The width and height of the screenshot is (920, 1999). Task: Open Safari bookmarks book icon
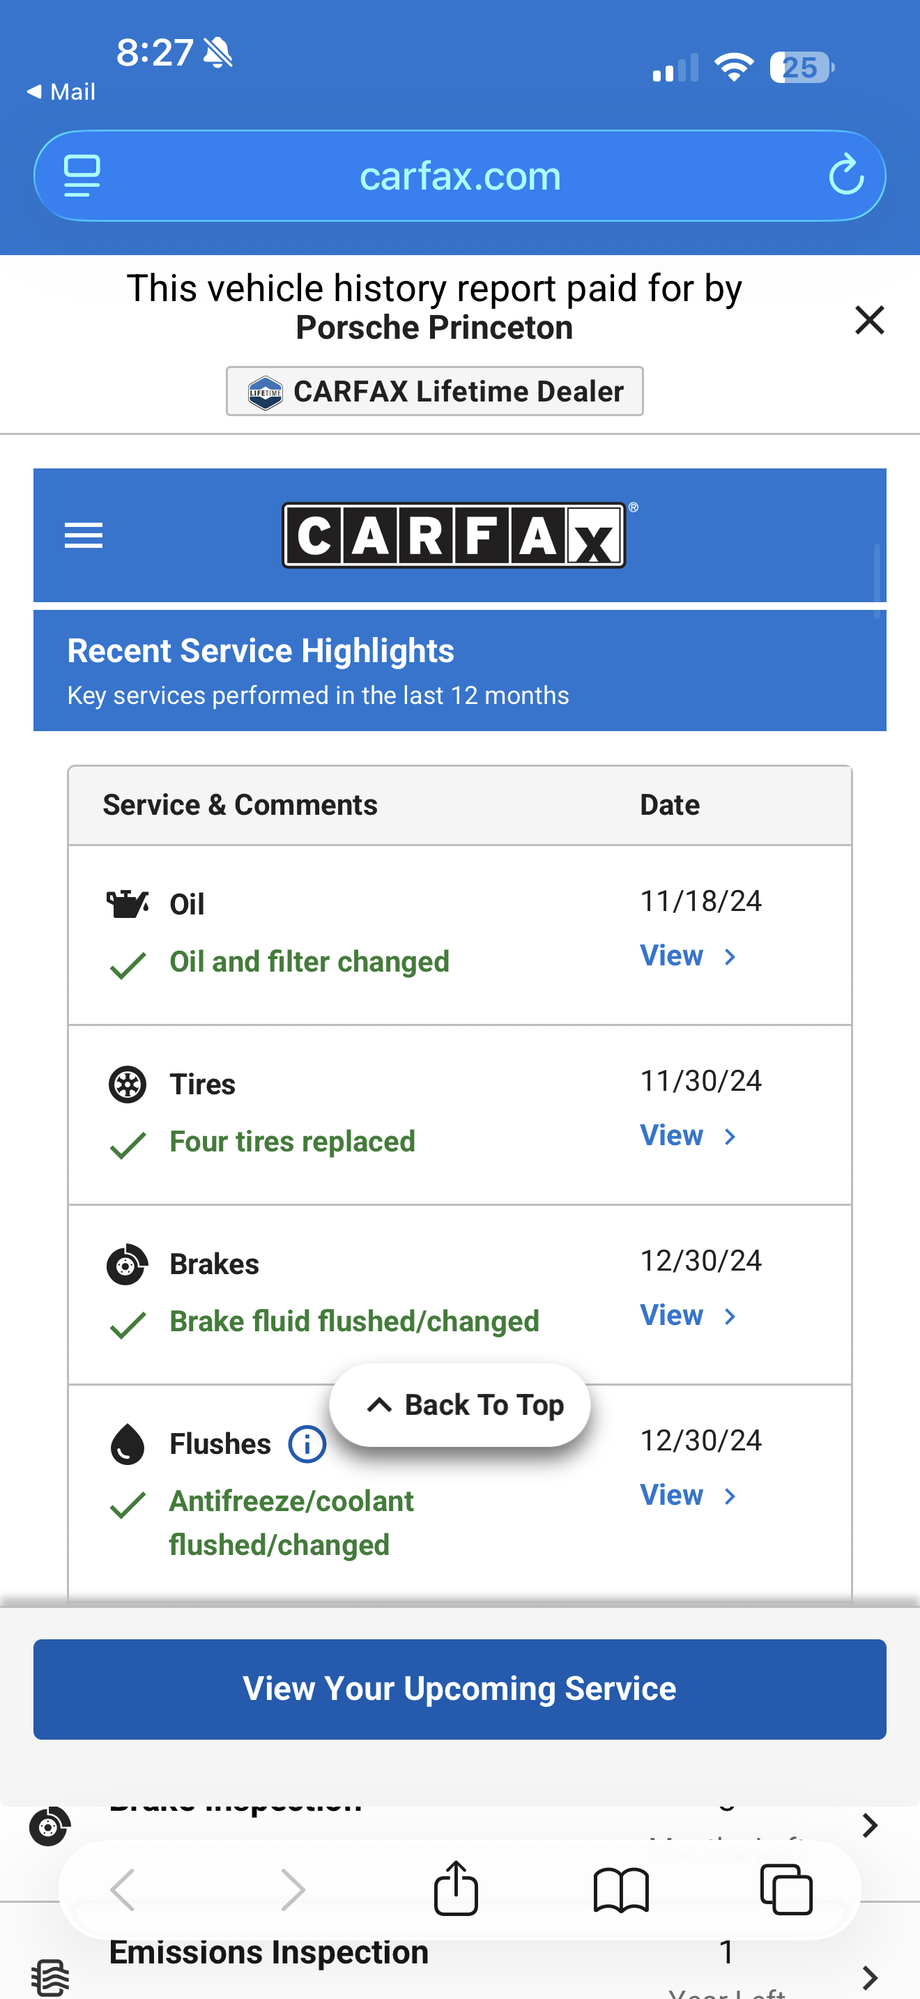coord(621,1890)
